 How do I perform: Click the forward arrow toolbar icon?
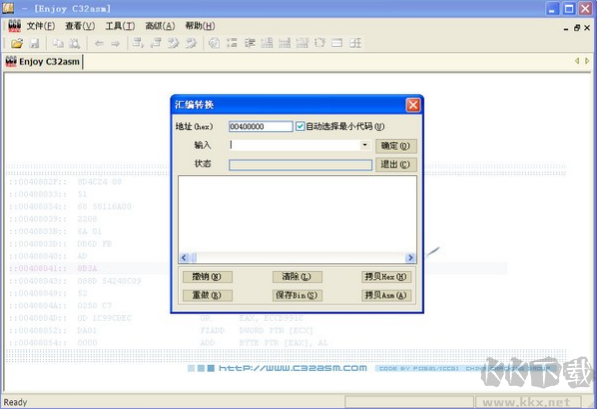pos(115,43)
